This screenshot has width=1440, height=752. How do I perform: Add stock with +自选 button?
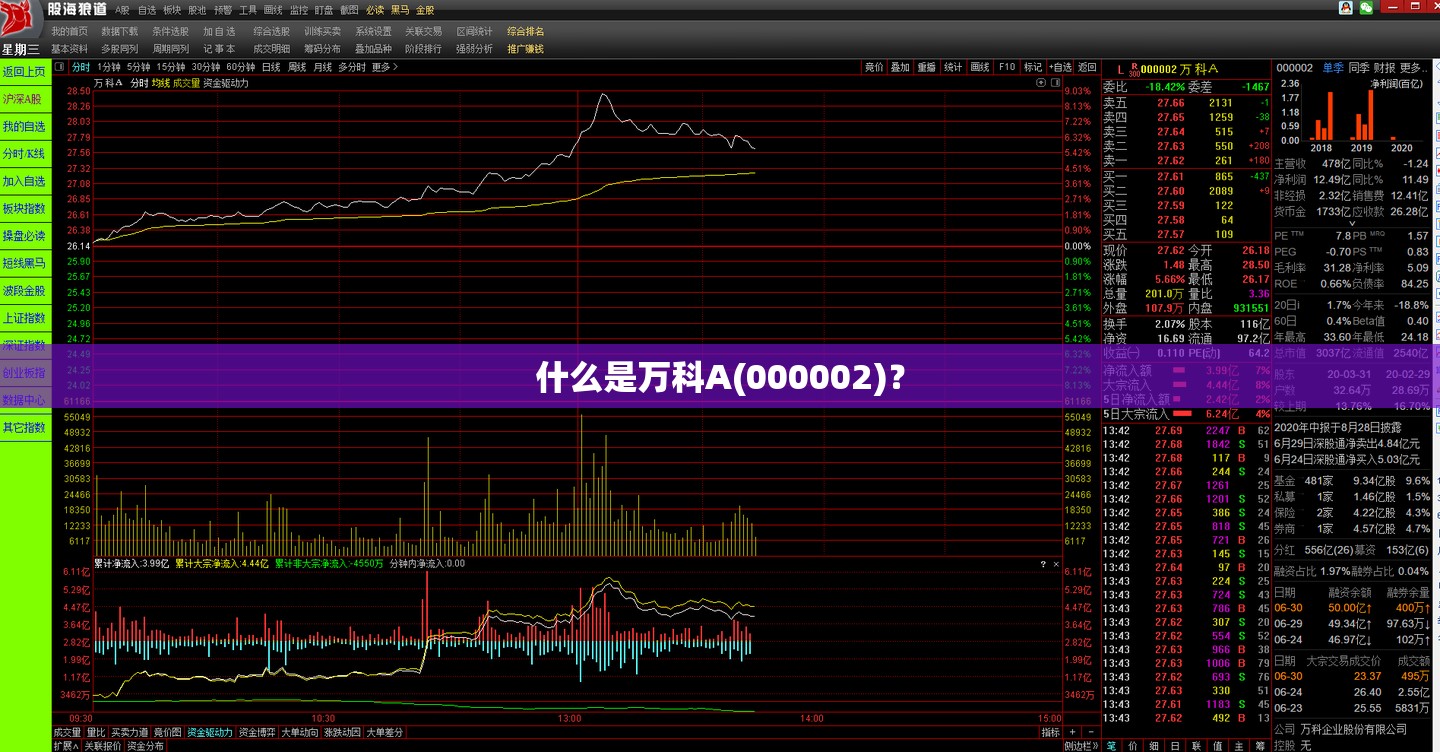coord(1060,67)
